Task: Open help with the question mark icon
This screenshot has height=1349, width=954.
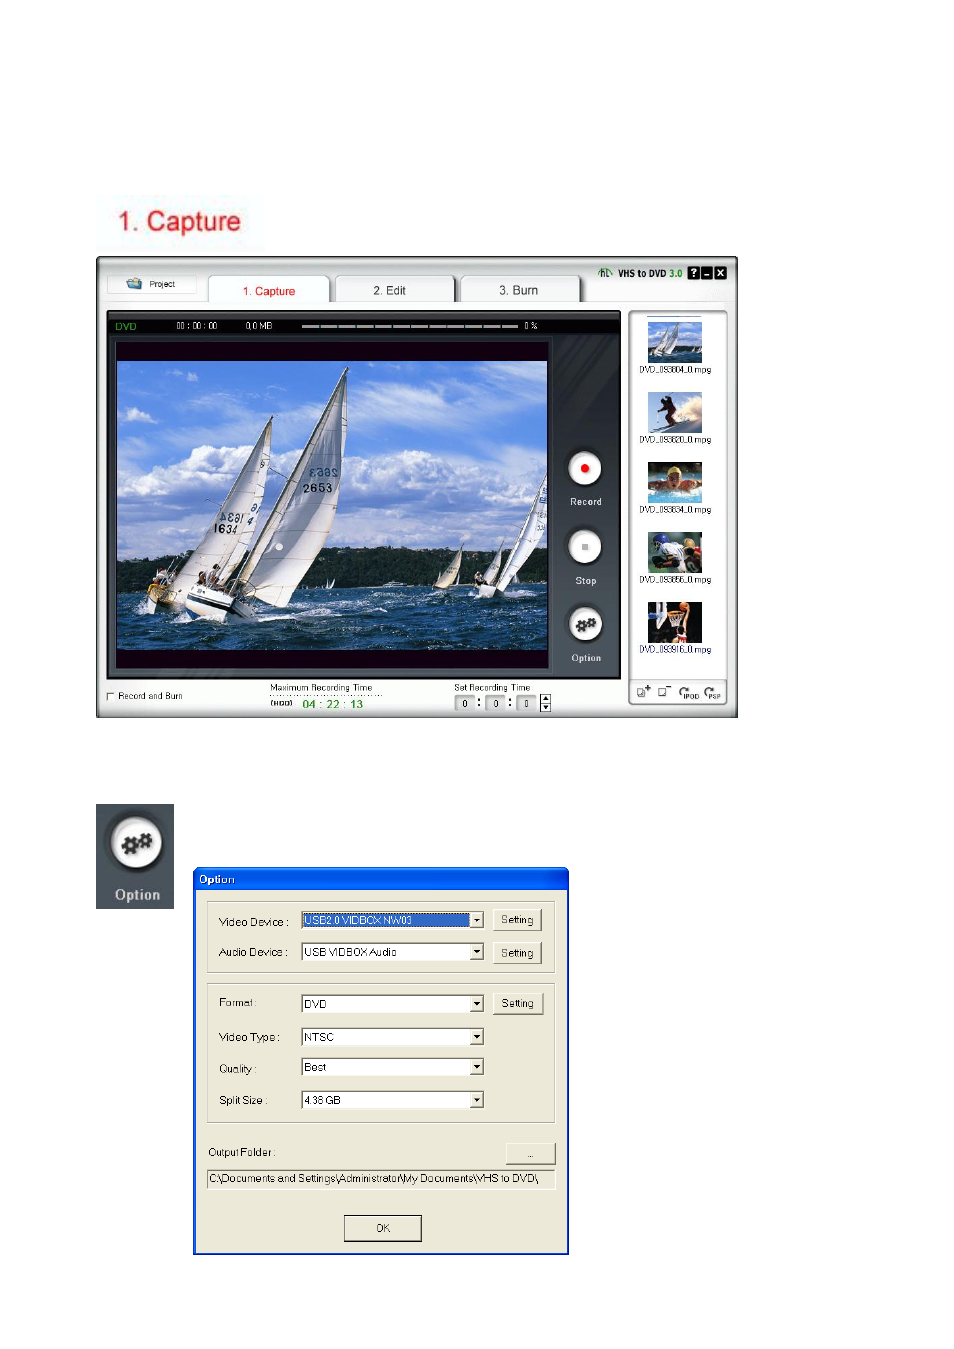Action: [693, 273]
